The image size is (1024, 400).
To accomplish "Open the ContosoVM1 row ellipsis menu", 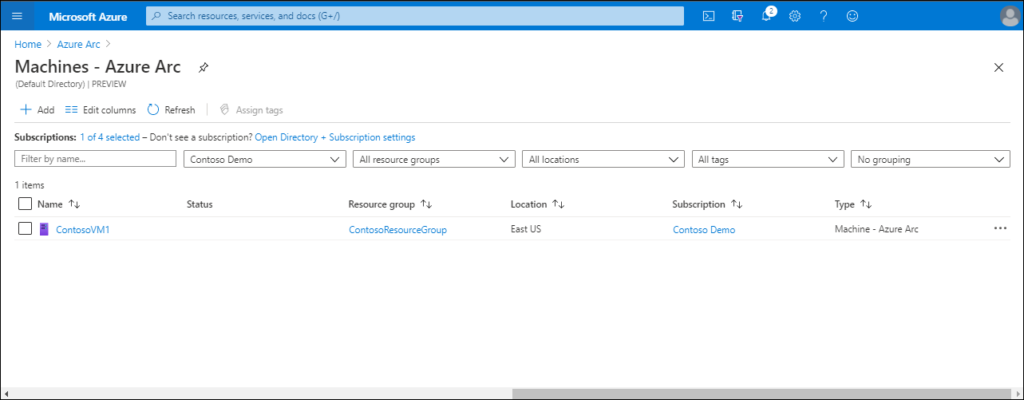I will [1000, 229].
